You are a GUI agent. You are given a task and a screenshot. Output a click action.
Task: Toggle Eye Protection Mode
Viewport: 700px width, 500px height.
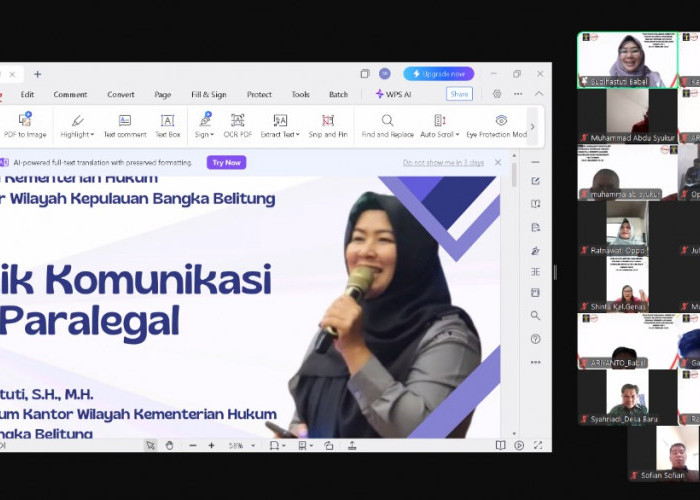click(x=497, y=125)
